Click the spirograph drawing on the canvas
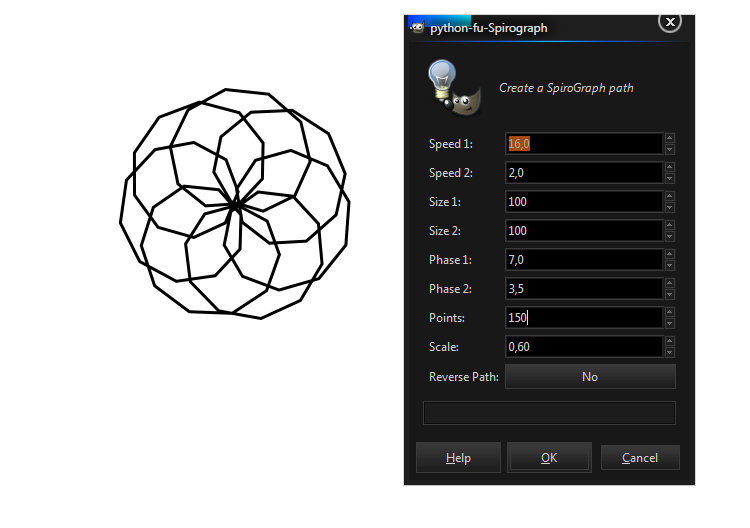Image resolution: width=750 pixels, height=528 pixels. click(x=234, y=204)
